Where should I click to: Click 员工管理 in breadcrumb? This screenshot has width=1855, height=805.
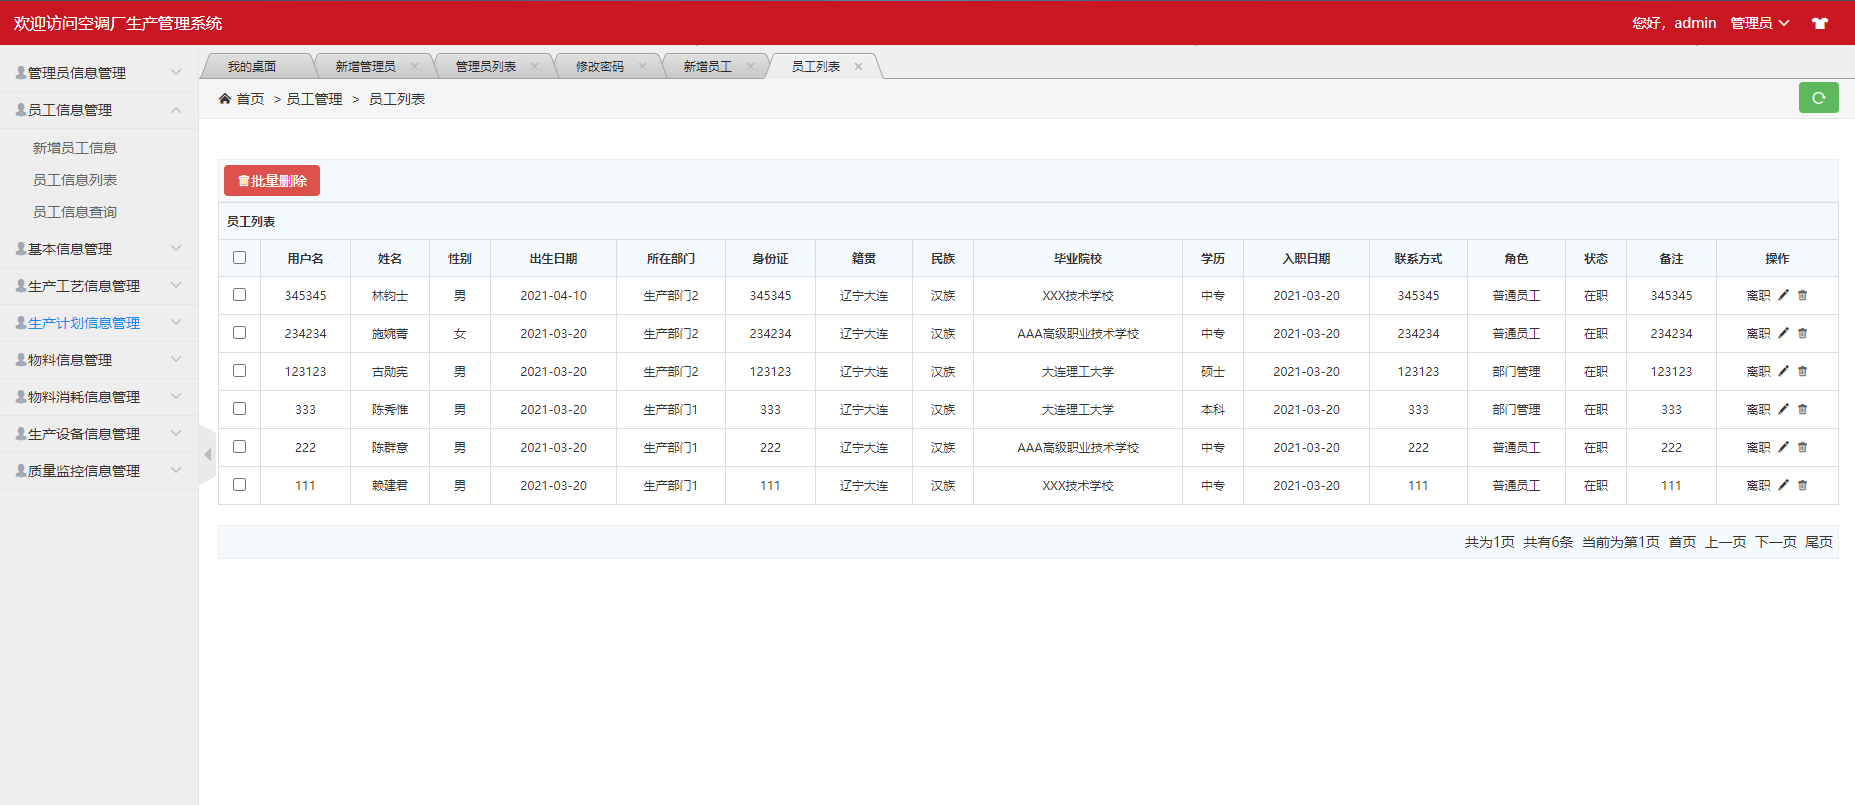[314, 99]
